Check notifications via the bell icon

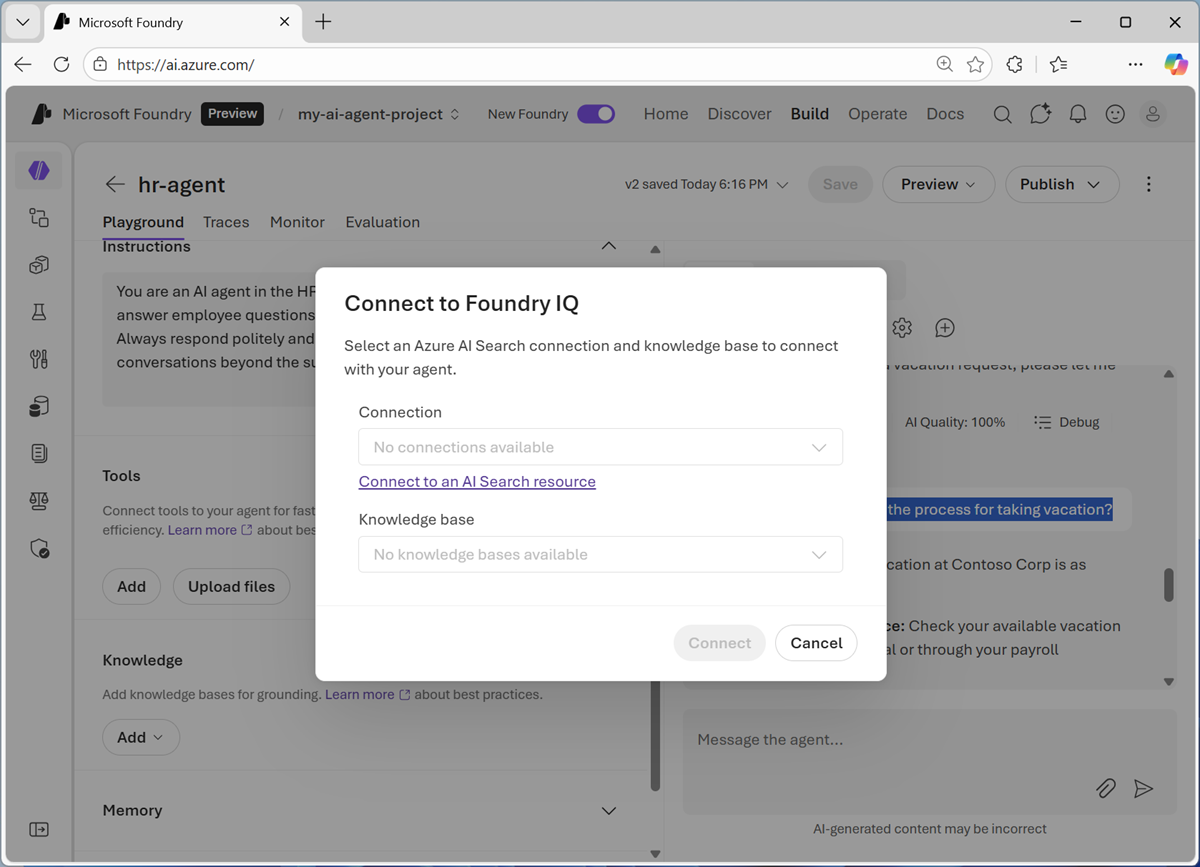1077,114
